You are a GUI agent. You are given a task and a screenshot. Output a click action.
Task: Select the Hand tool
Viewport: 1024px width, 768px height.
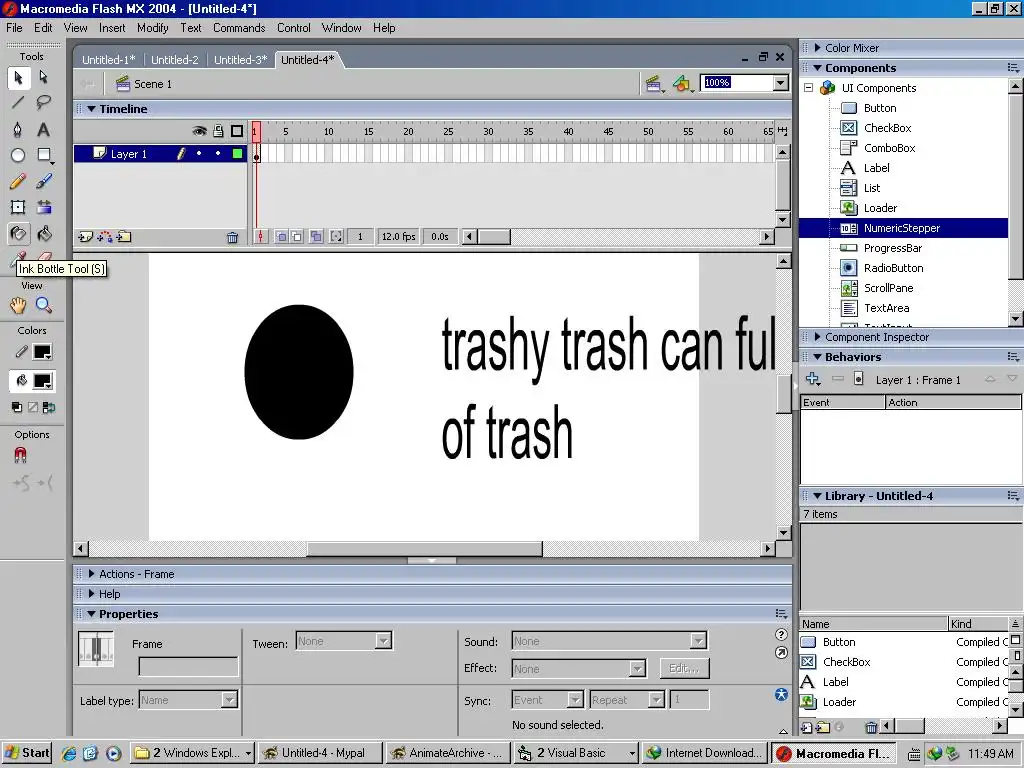tap(18, 305)
